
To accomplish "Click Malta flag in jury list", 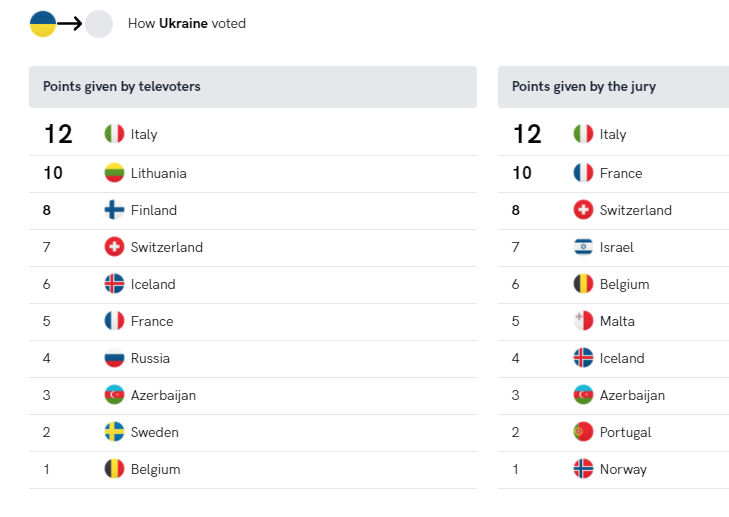I will pos(583,321).
